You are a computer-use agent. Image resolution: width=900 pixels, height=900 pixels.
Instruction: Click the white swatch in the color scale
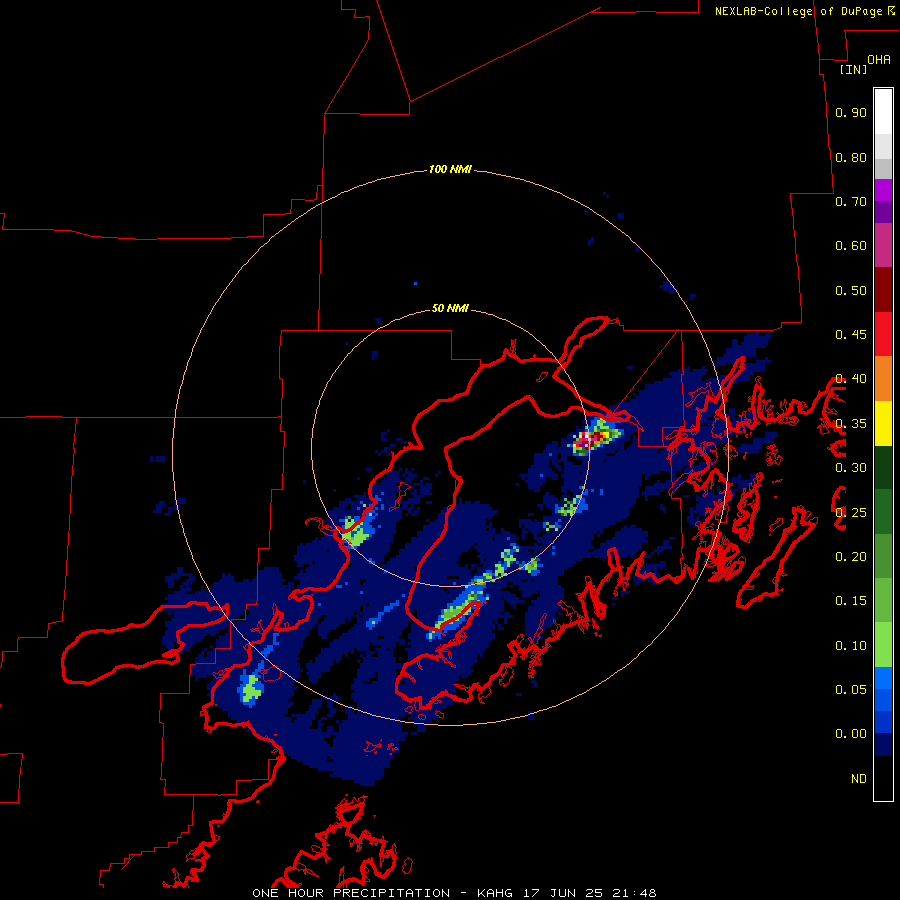pyautogui.click(x=883, y=112)
